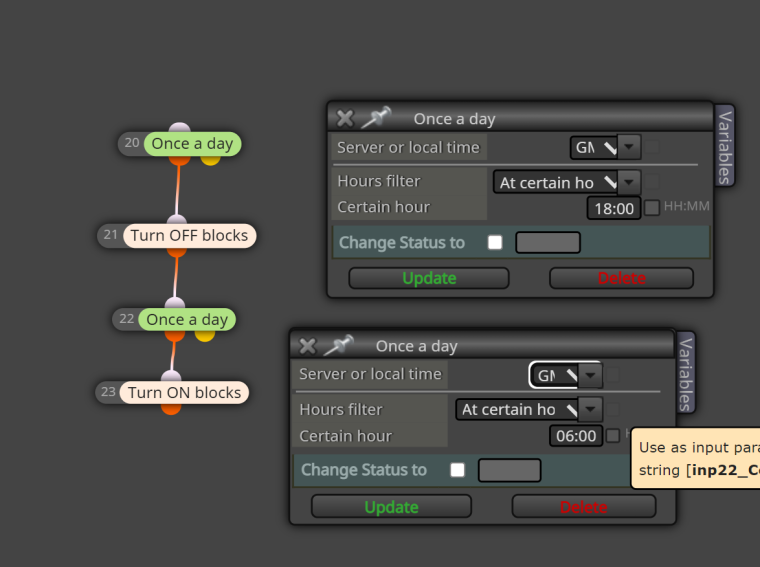Image resolution: width=760 pixels, height=567 pixels.
Task: Click block number 22 badge
Action: pyautogui.click(x=127, y=319)
